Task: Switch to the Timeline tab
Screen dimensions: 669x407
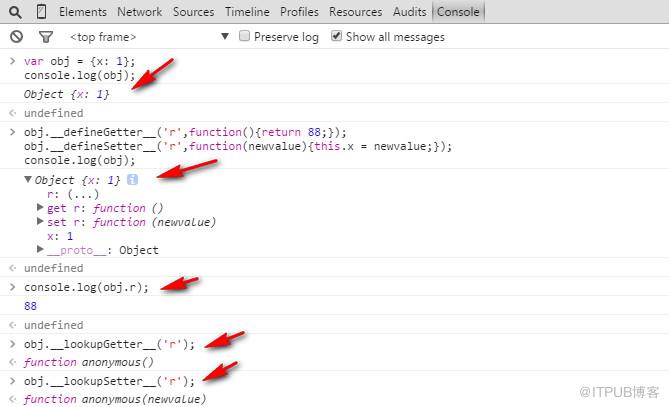Action: [247, 12]
